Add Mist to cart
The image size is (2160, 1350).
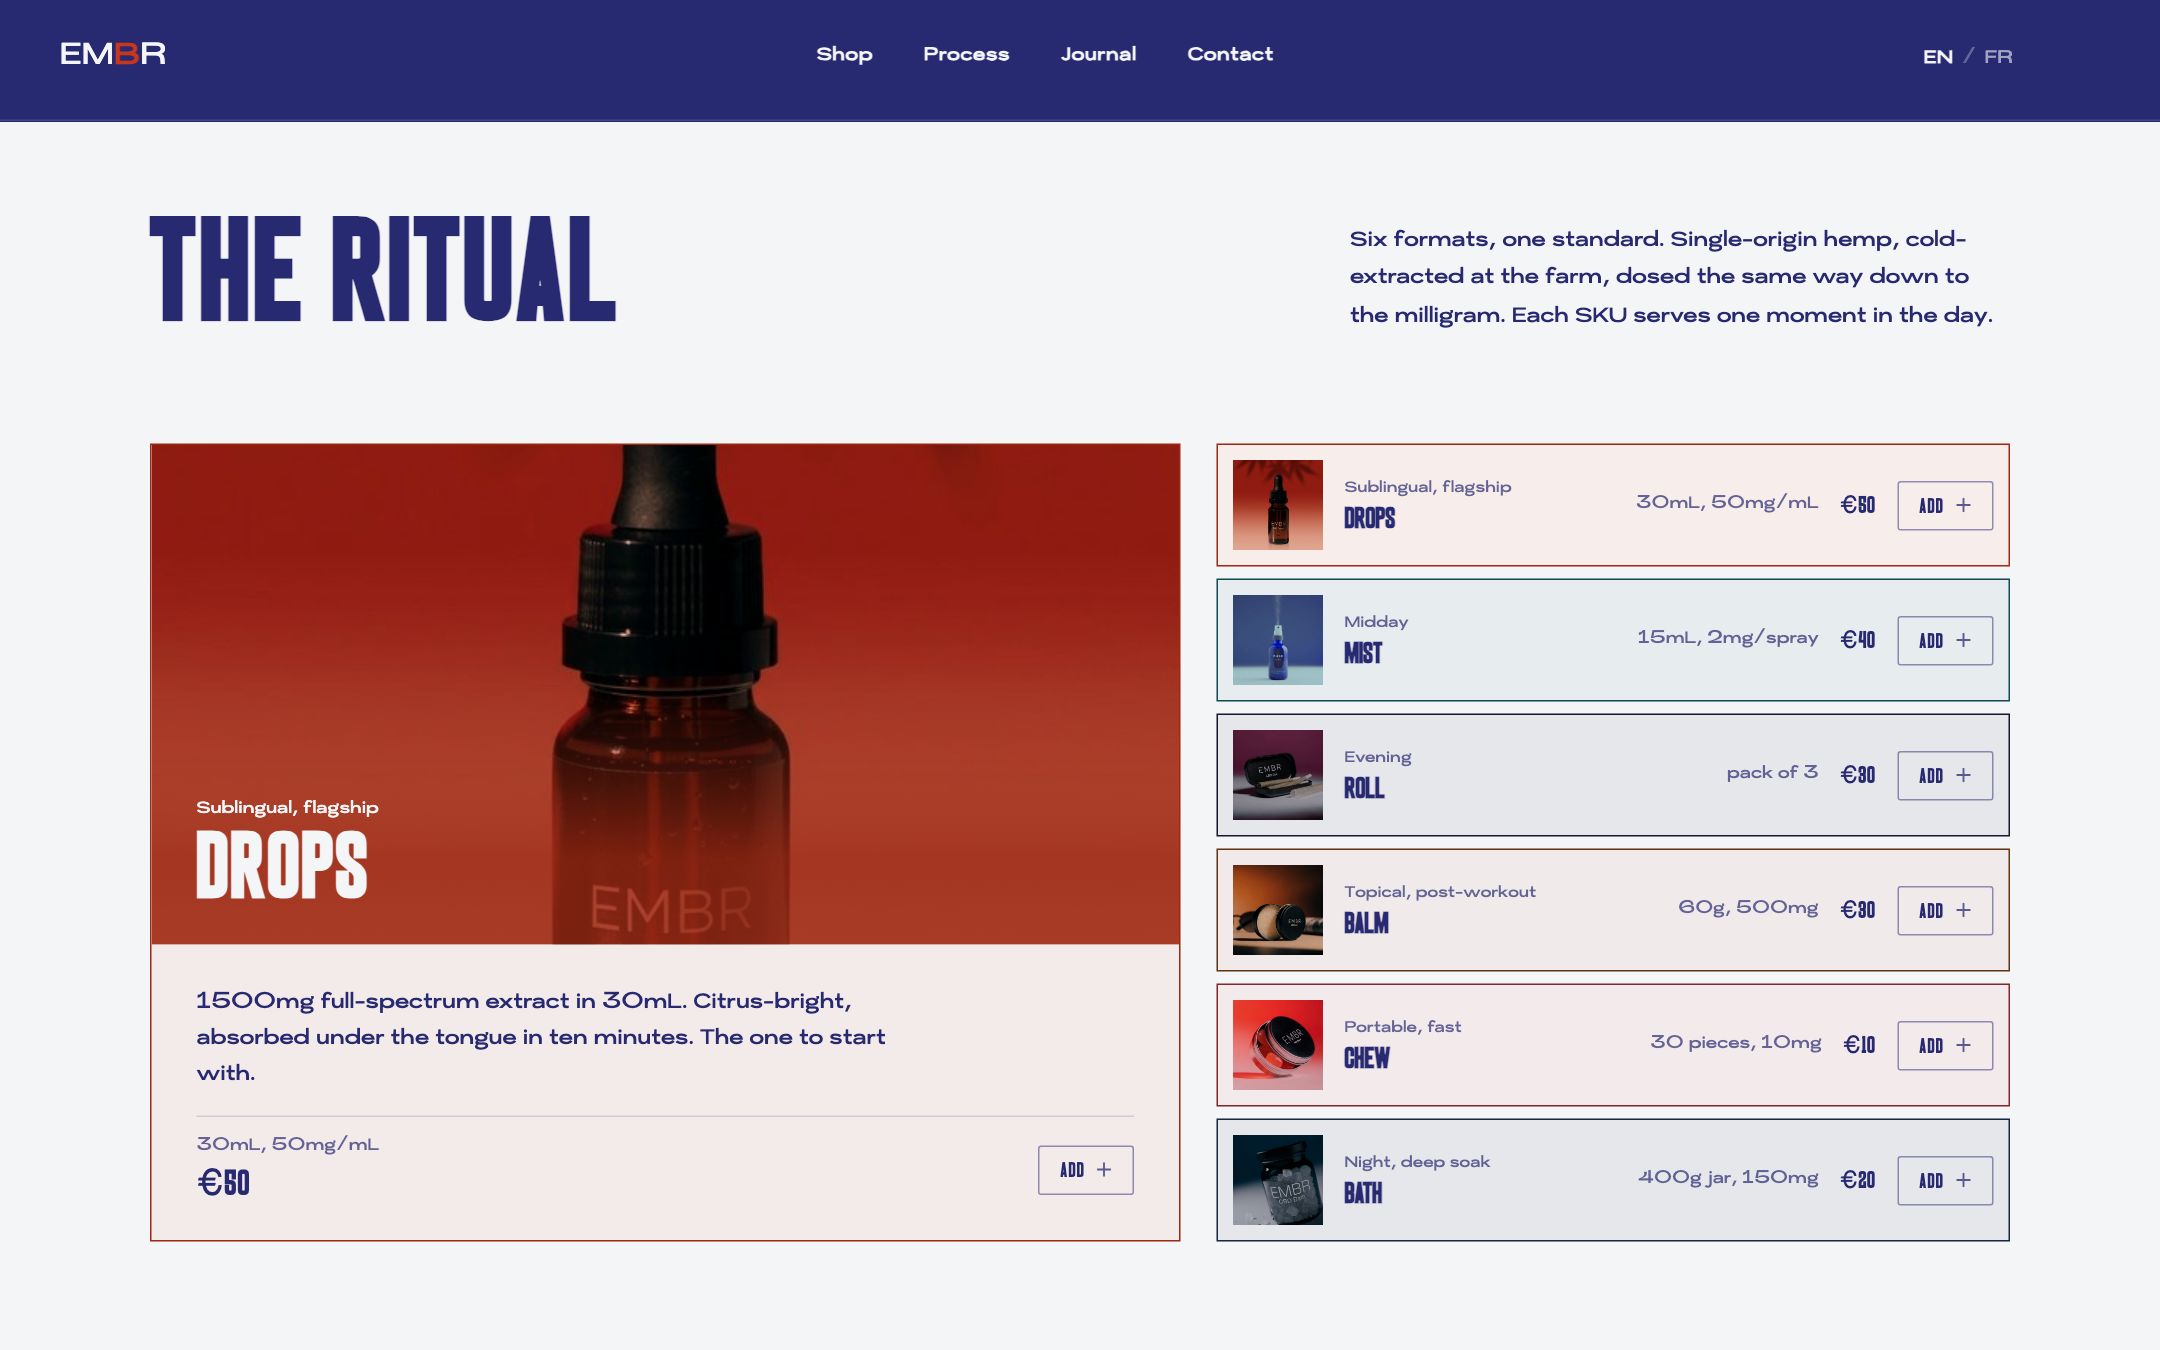[x=1945, y=641]
